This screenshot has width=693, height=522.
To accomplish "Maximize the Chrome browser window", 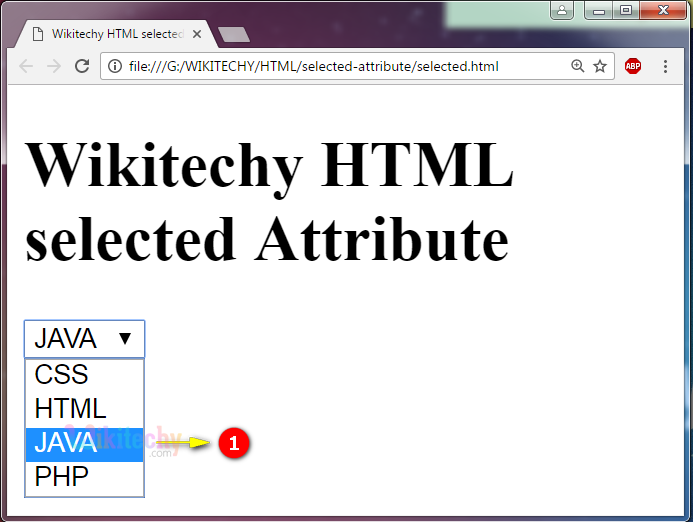I will [x=627, y=11].
